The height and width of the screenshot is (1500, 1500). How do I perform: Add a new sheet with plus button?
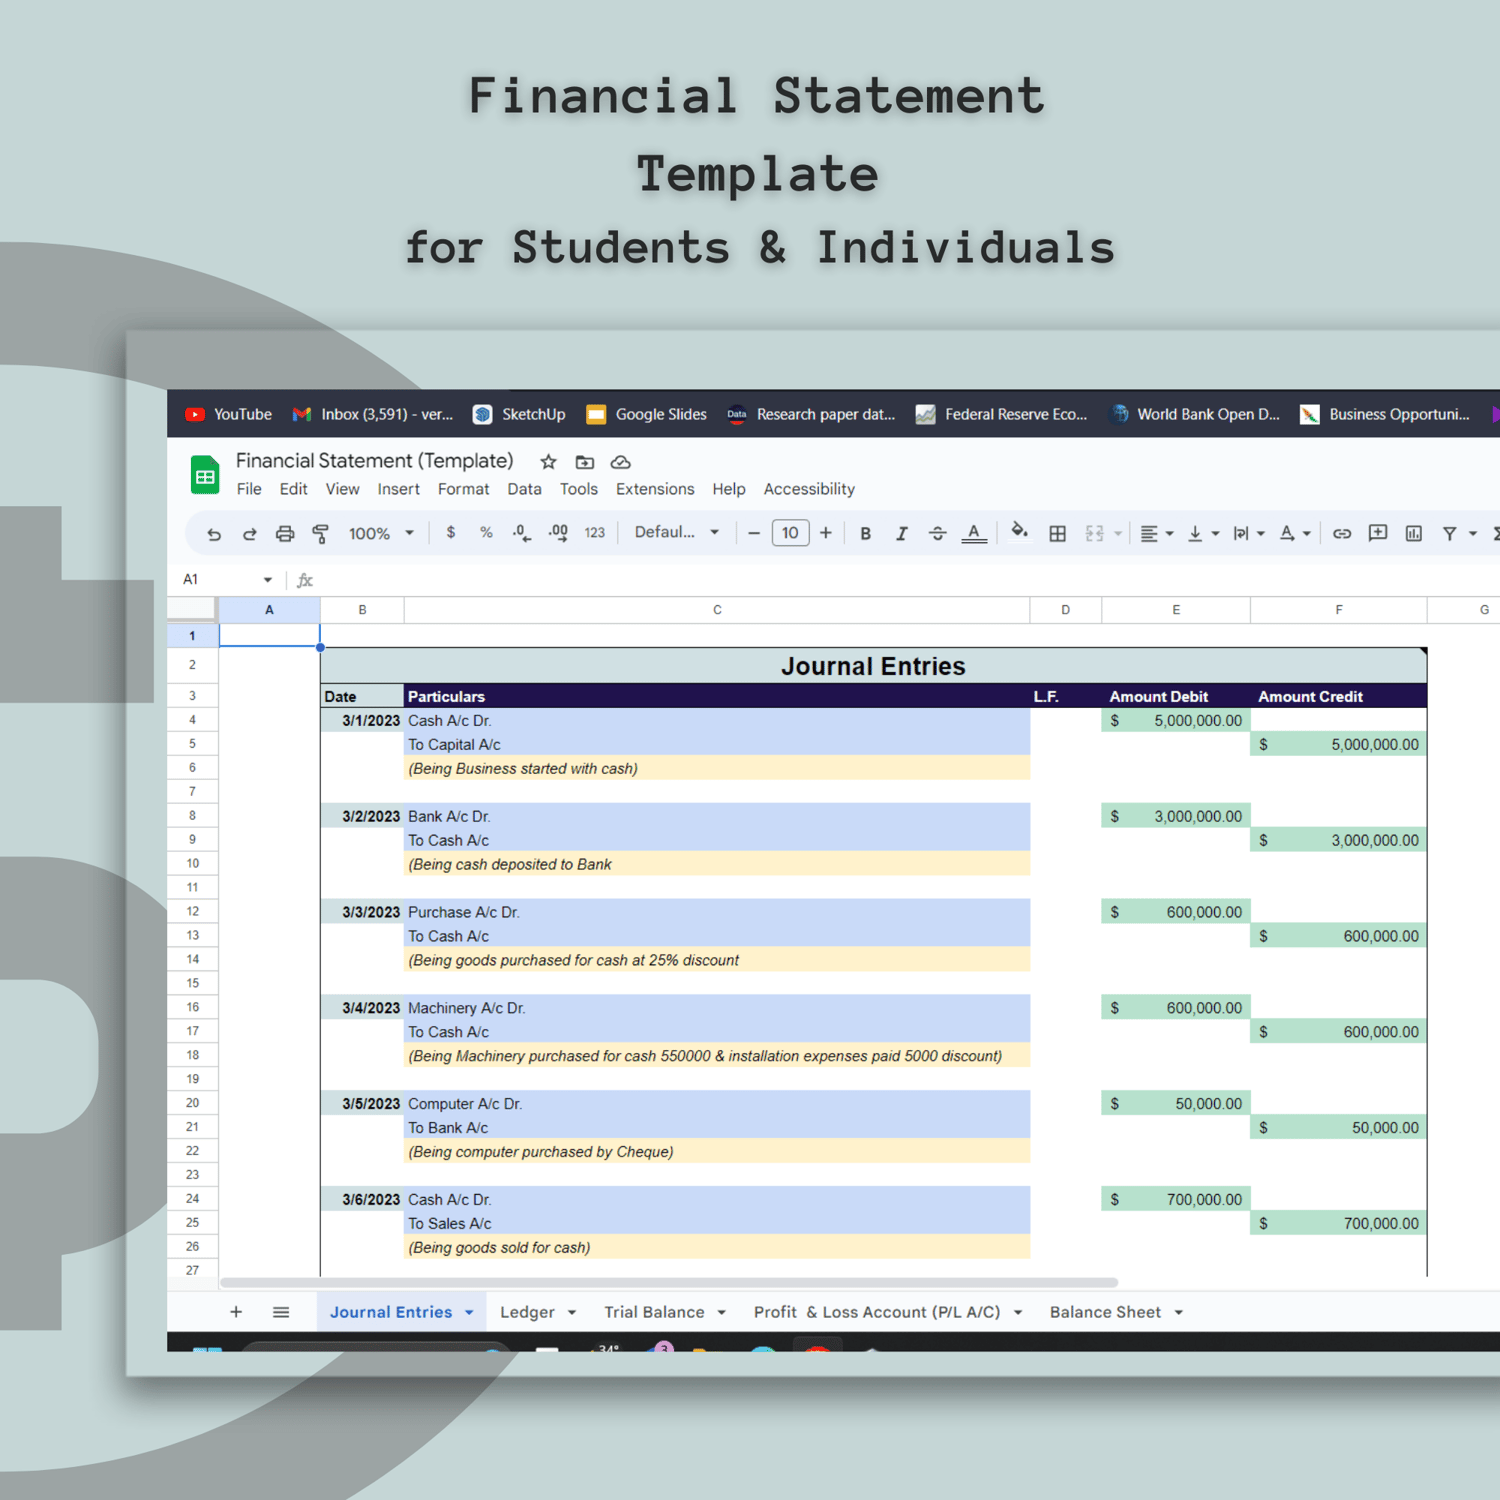point(236,1312)
